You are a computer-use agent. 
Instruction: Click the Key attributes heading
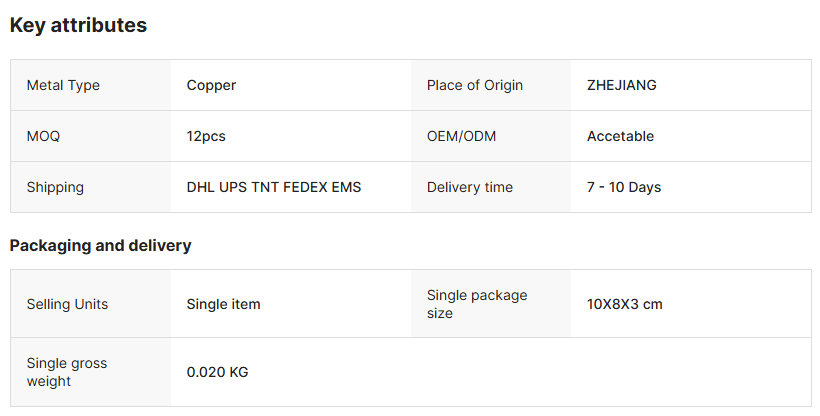click(78, 26)
